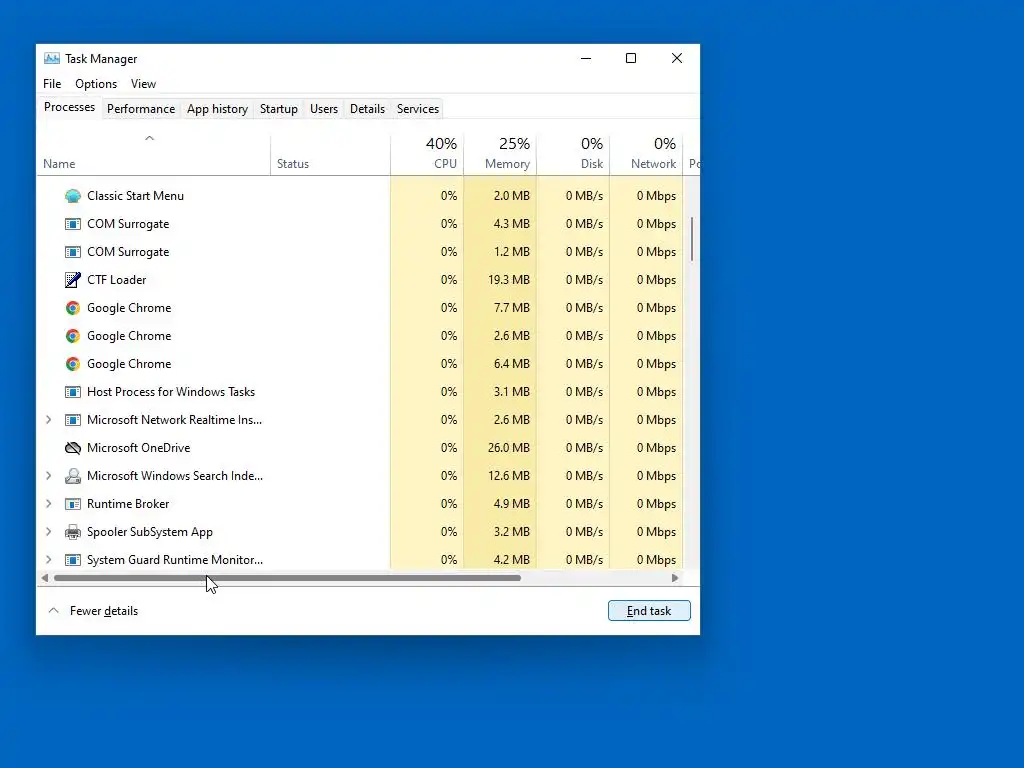Select the Runtime Broker process name

(x=128, y=504)
